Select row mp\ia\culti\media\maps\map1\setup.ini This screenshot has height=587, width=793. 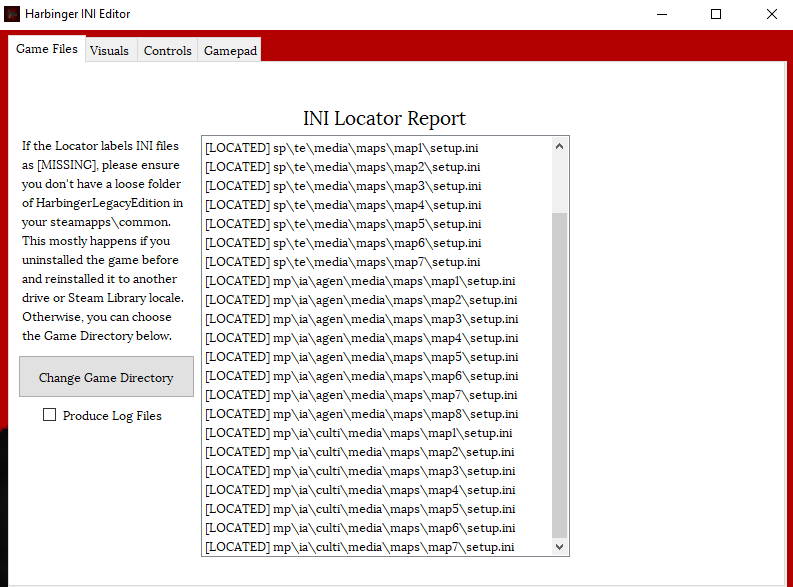(377, 433)
